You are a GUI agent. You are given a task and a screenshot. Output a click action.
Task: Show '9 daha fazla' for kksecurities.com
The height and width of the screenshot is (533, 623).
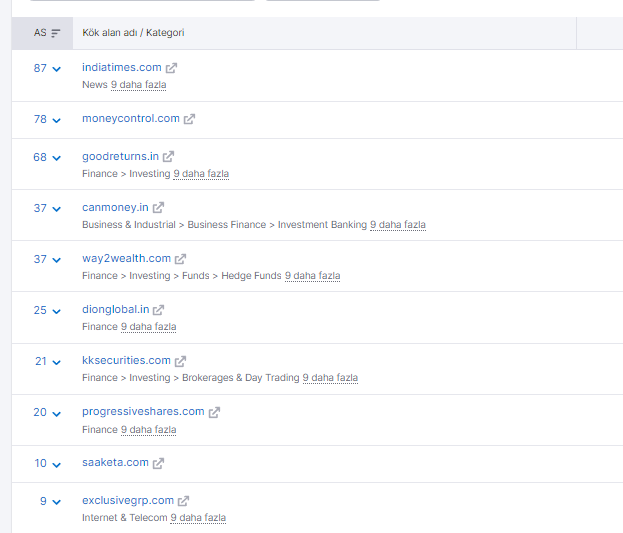330,378
